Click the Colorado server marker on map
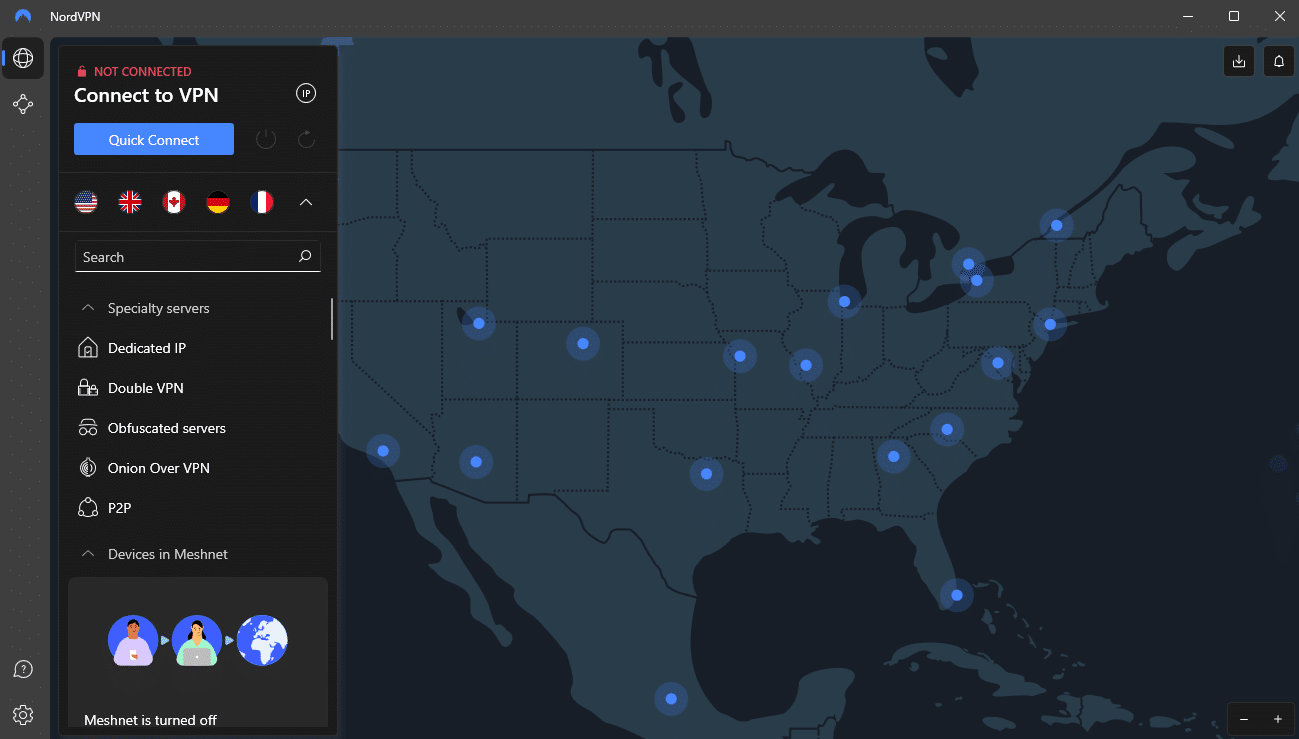Viewport: 1299px width, 739px height. [583, 344]
